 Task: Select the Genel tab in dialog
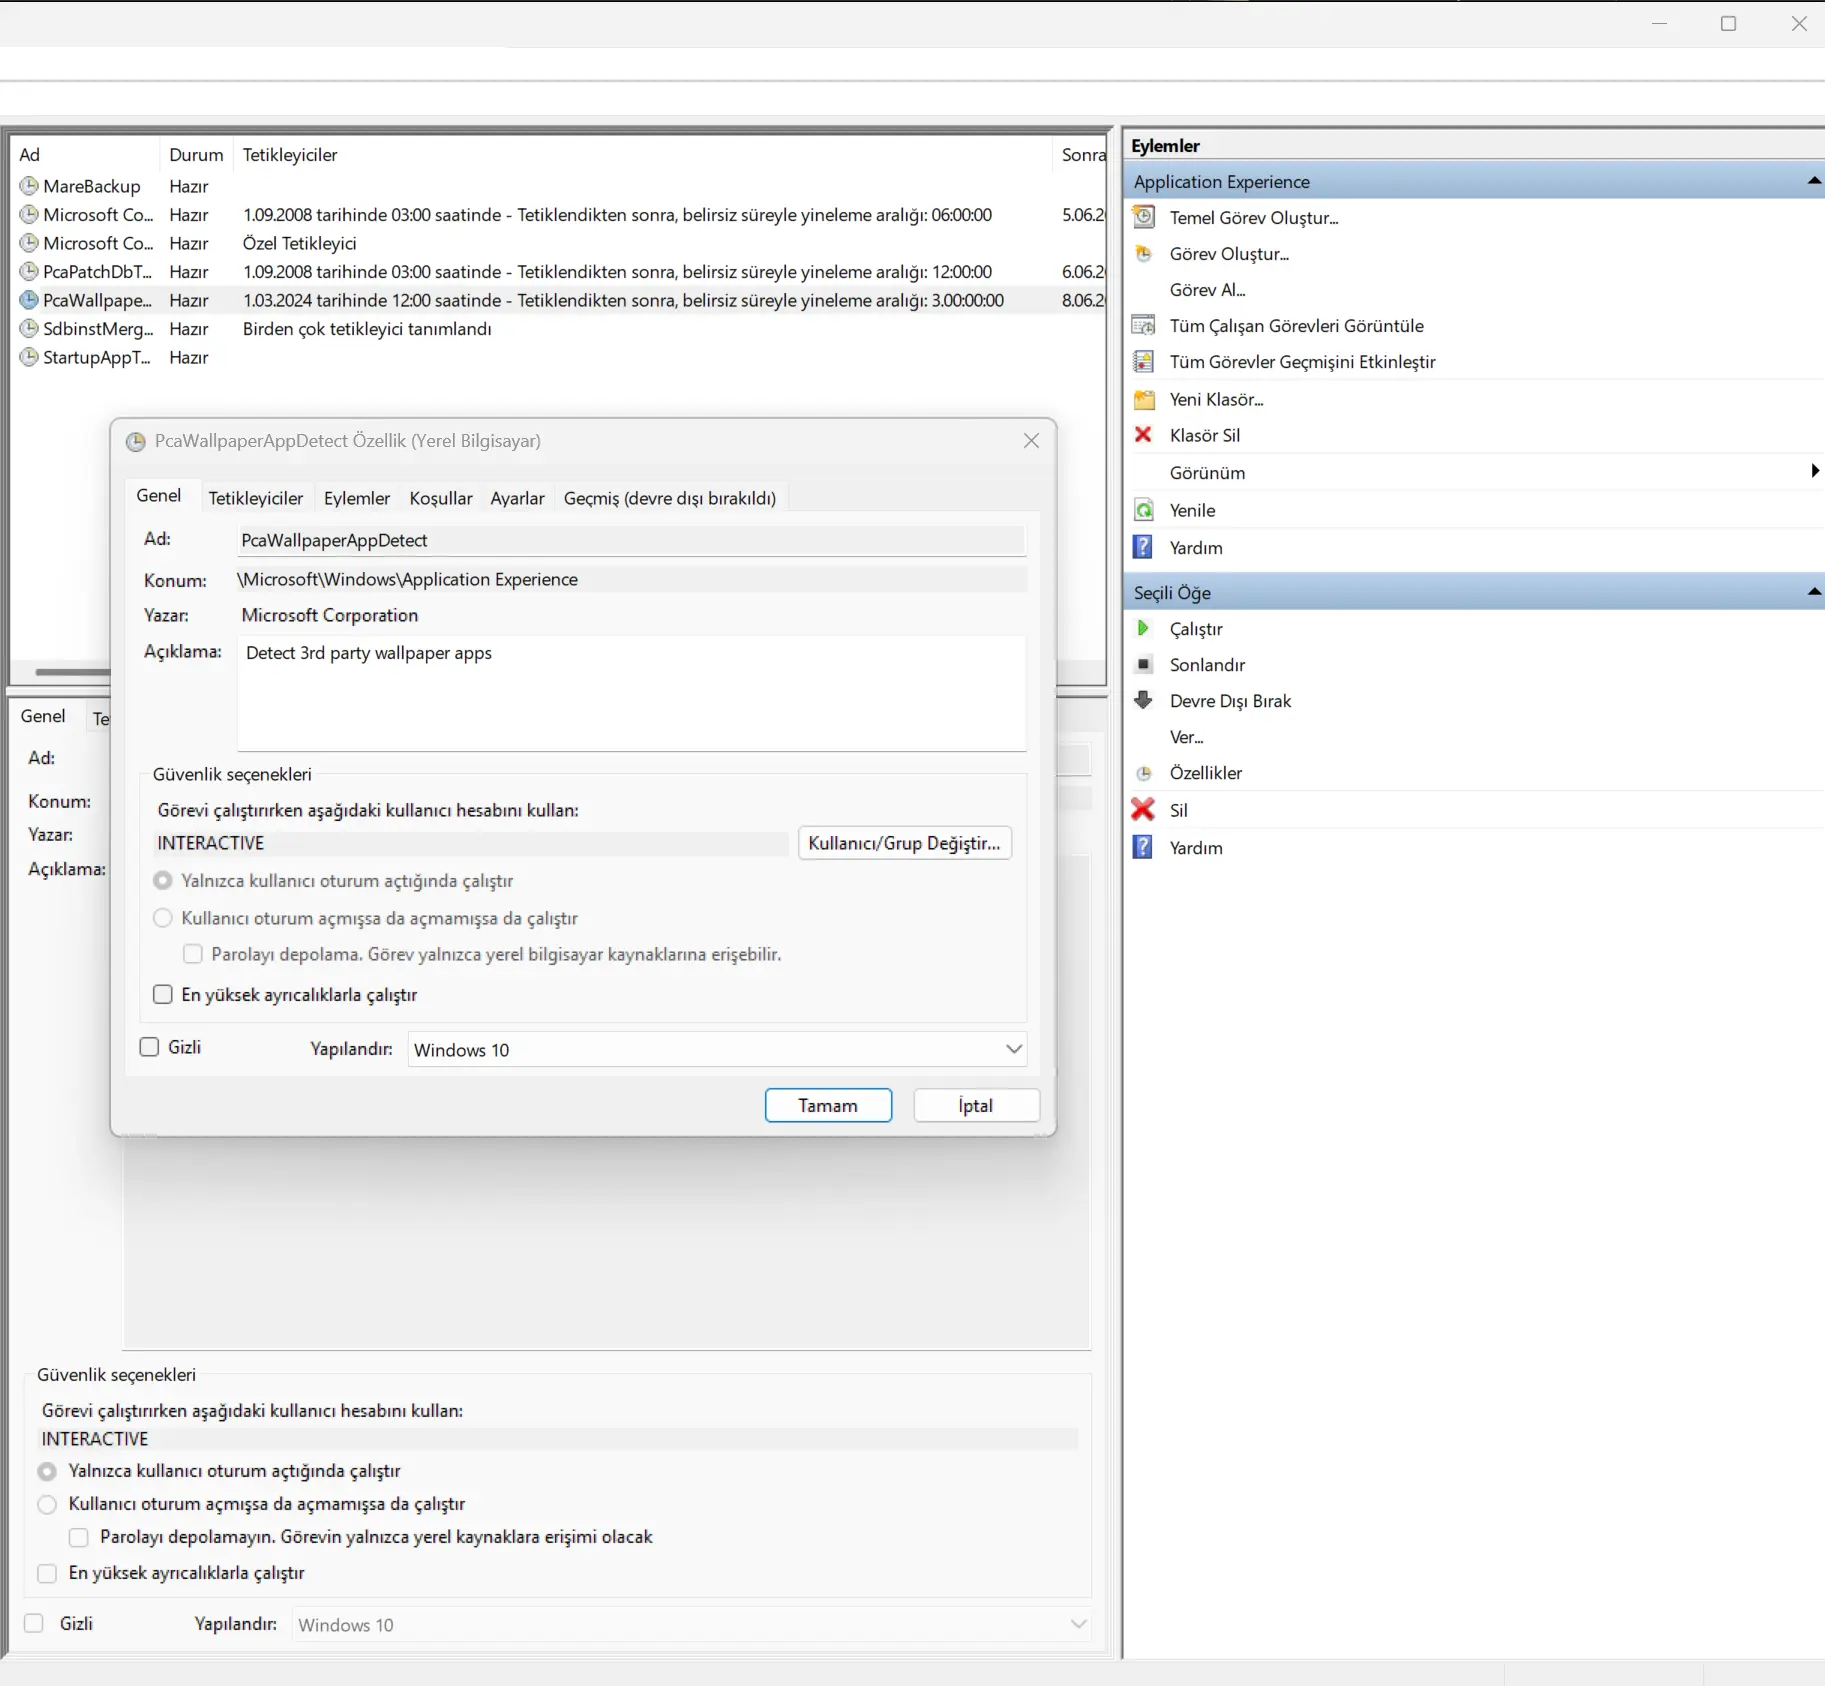tap(159, 496)
